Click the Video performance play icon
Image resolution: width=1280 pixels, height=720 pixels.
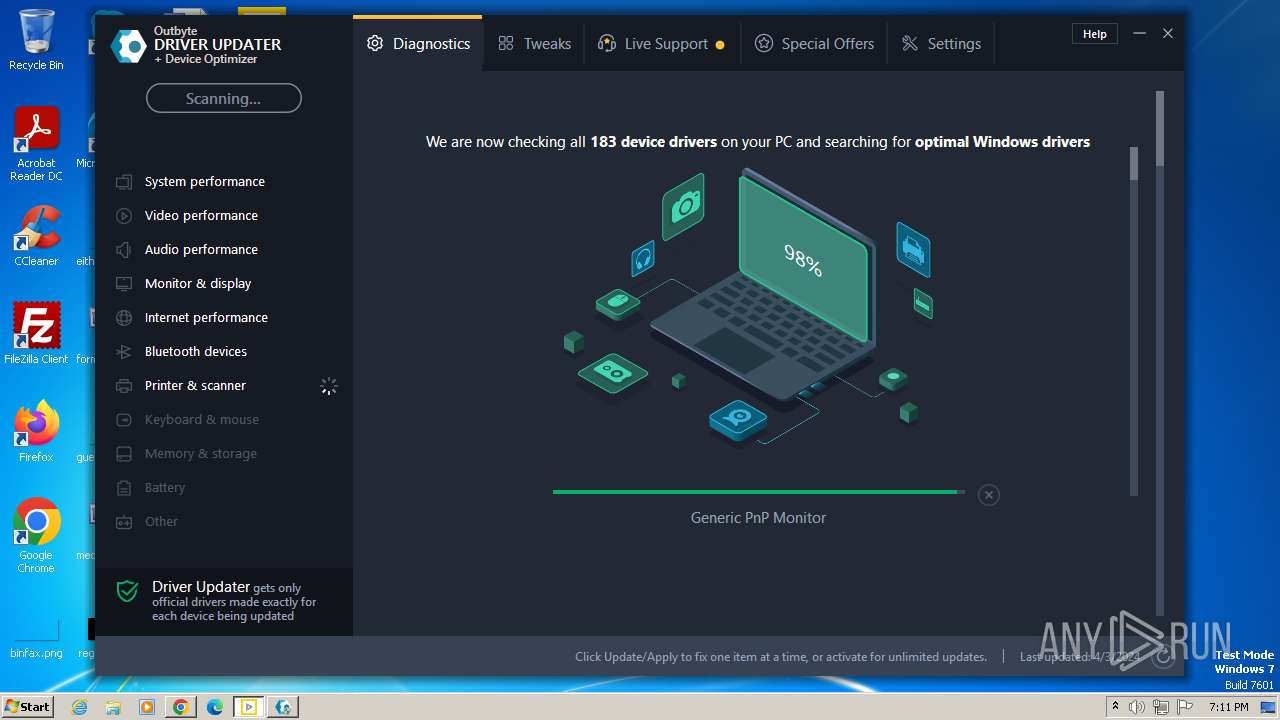(124, 216)
